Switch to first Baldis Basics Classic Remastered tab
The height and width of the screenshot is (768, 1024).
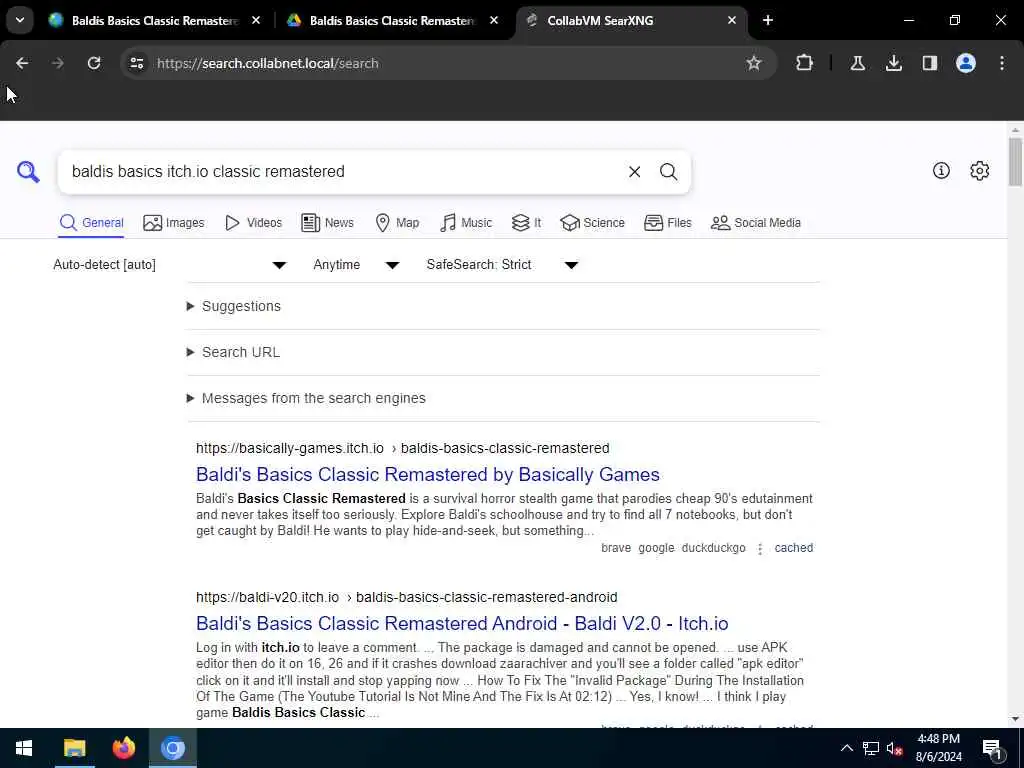pos(154,20)
